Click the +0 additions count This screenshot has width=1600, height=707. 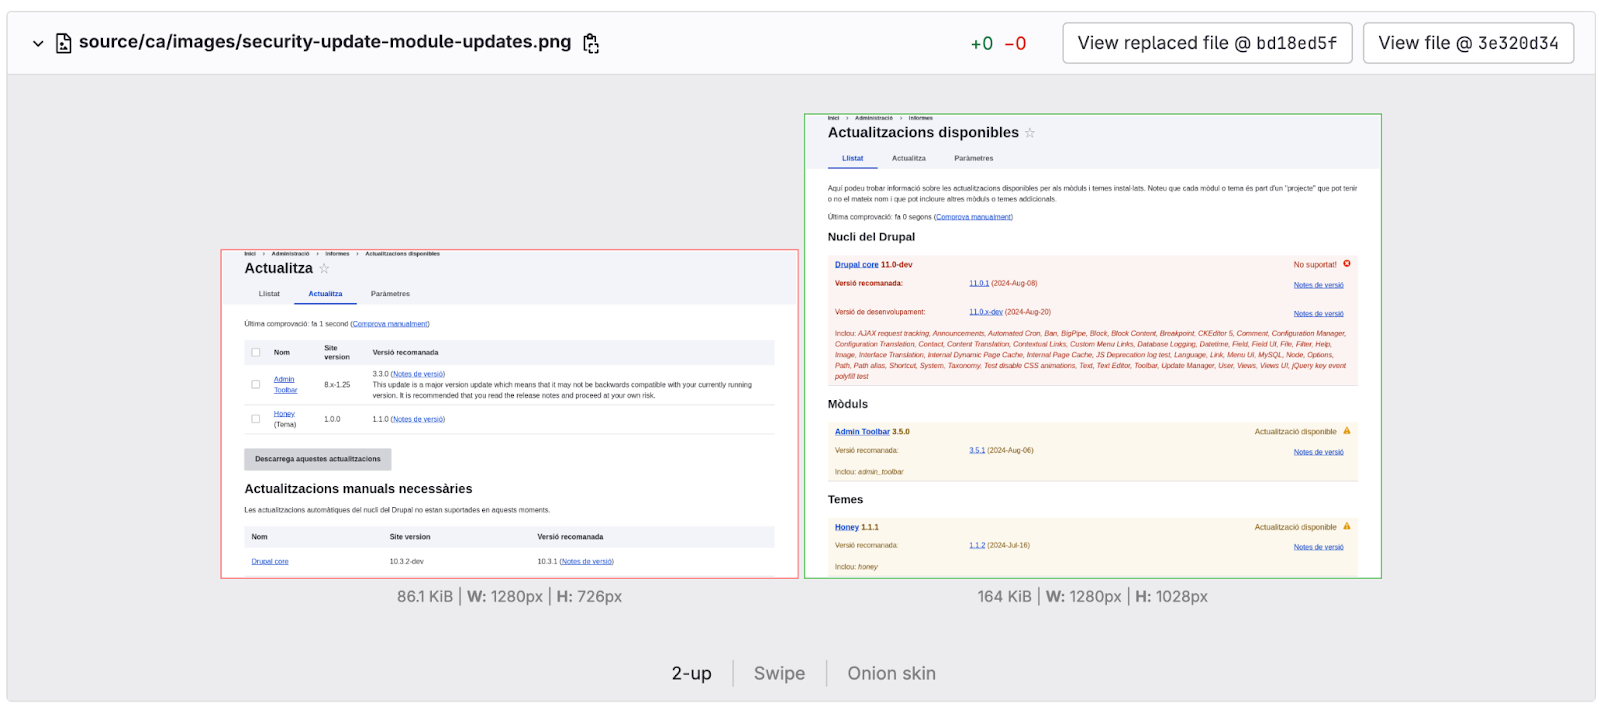(x=982, y=44)
